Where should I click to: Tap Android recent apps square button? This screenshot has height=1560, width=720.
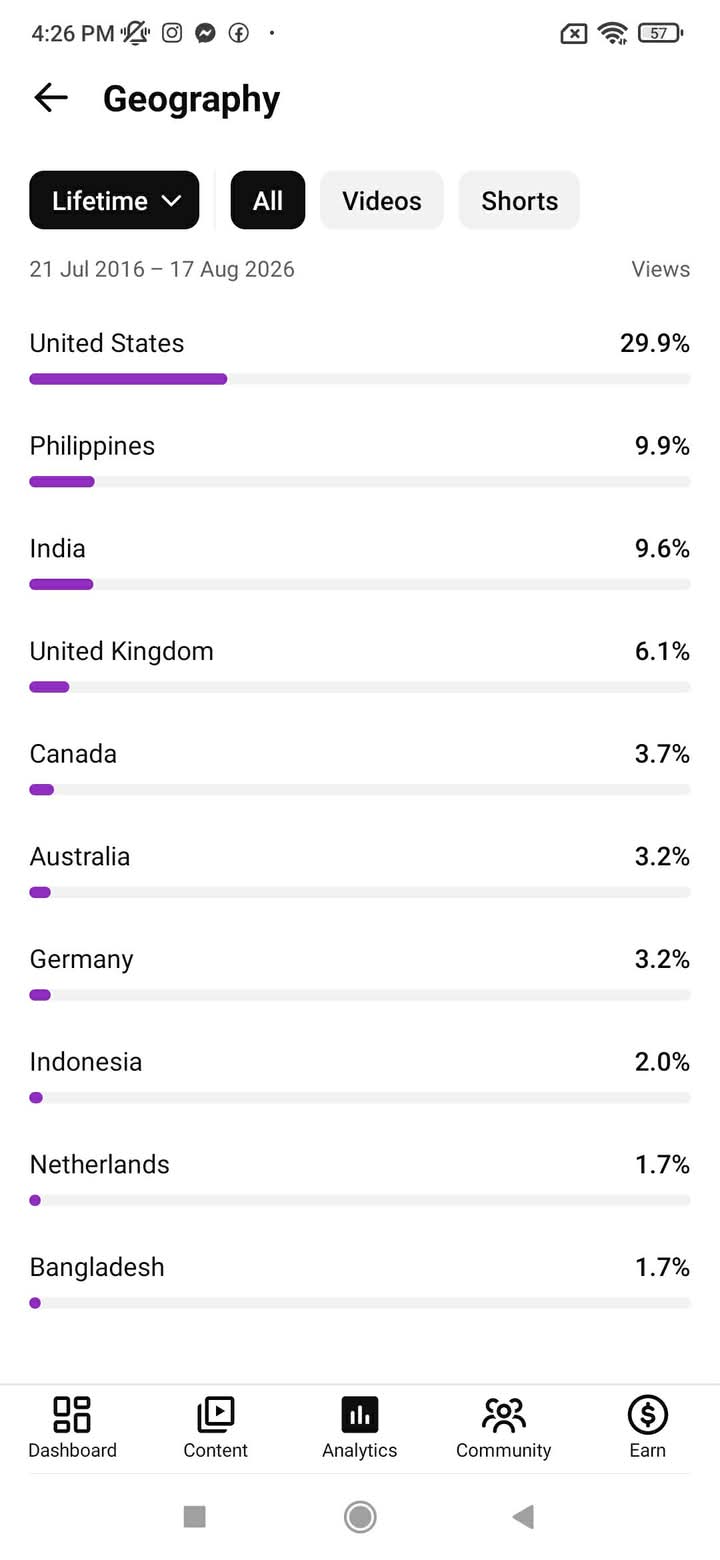[x=195, y=1517]
